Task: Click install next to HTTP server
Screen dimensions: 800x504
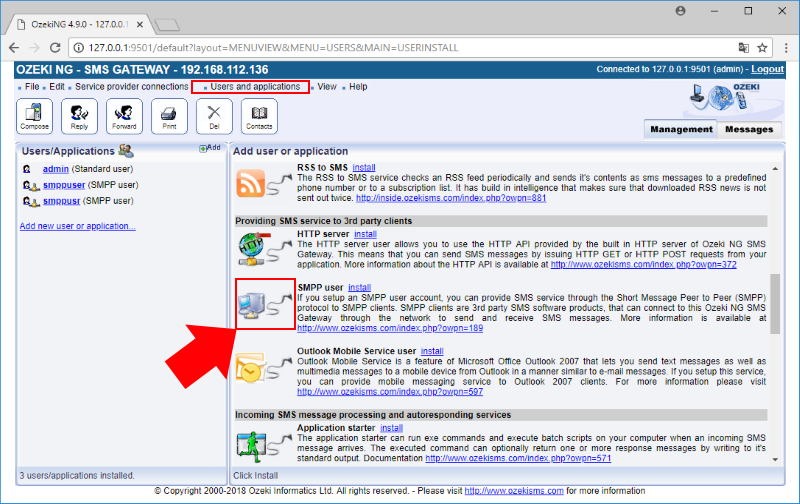Action: pos(365,234)
